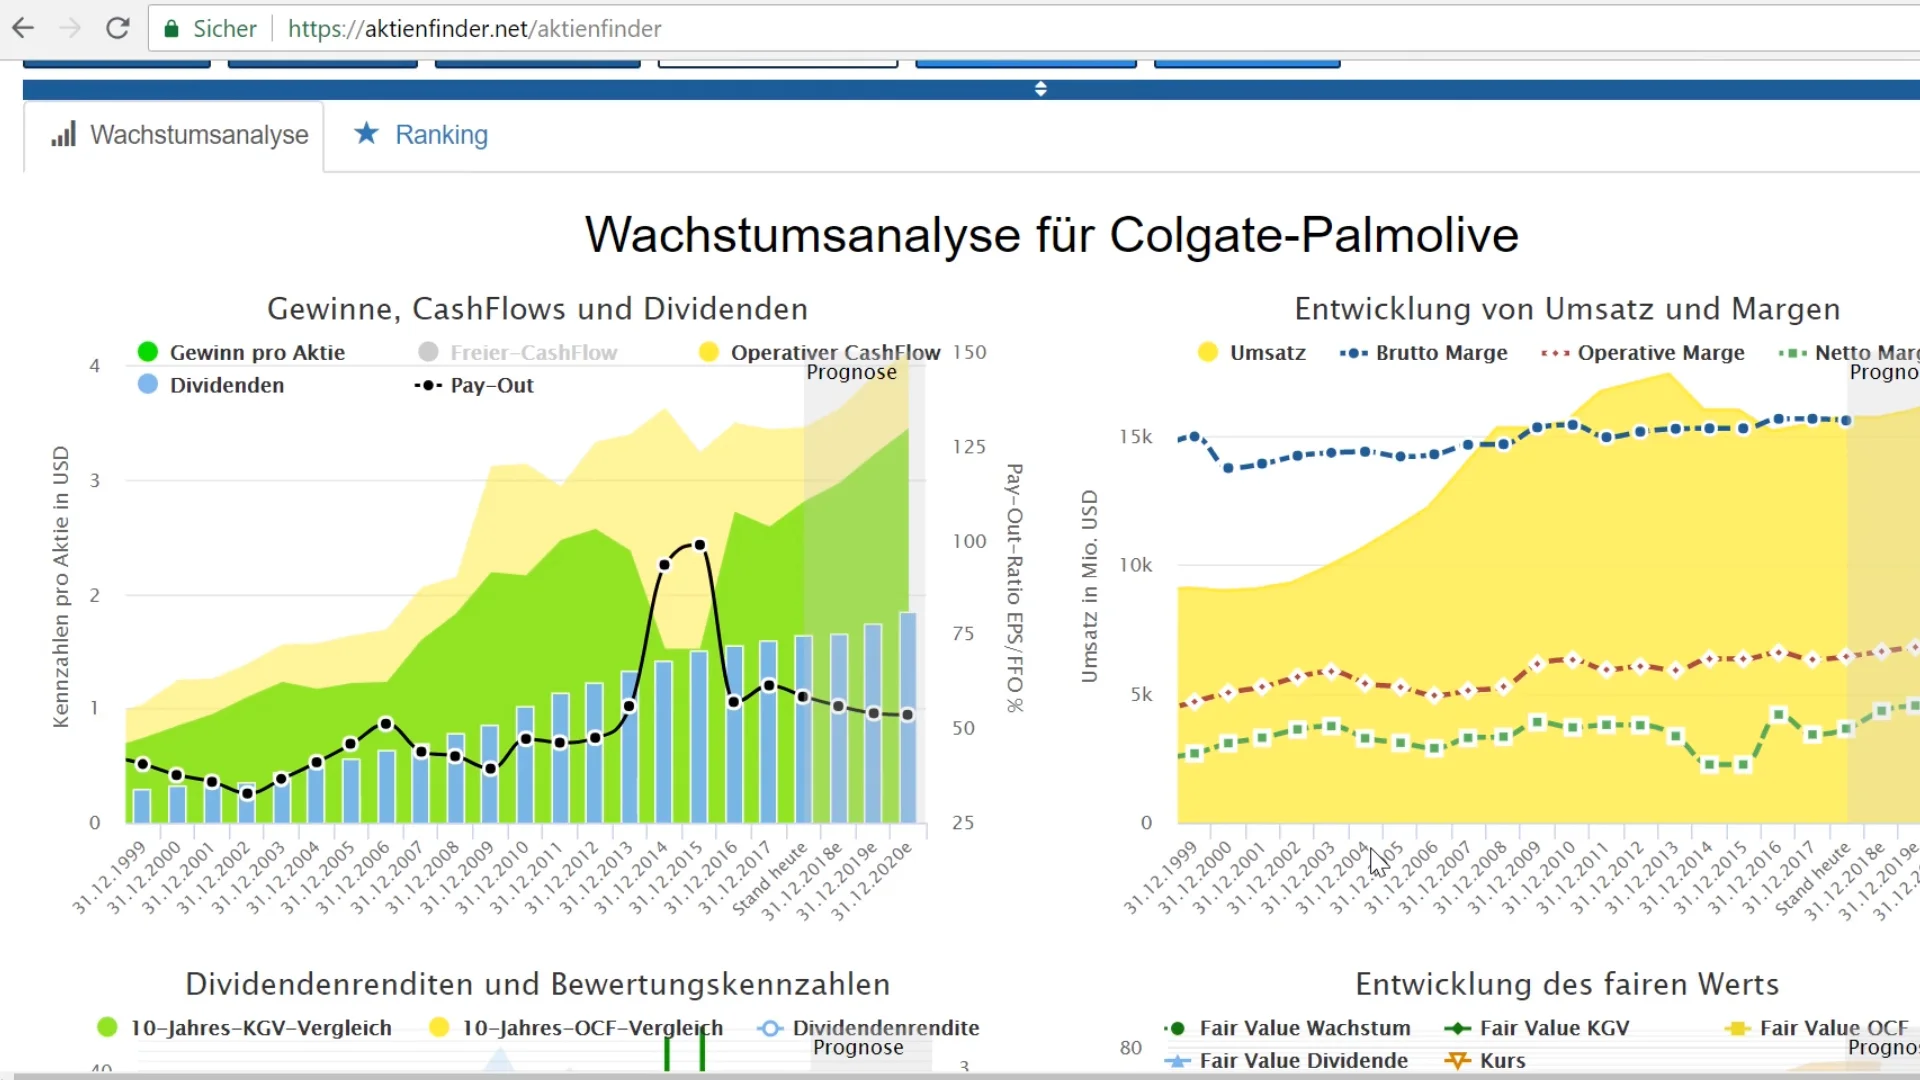Open the Wachstumsanalyse tab

[x=174, y=135]
